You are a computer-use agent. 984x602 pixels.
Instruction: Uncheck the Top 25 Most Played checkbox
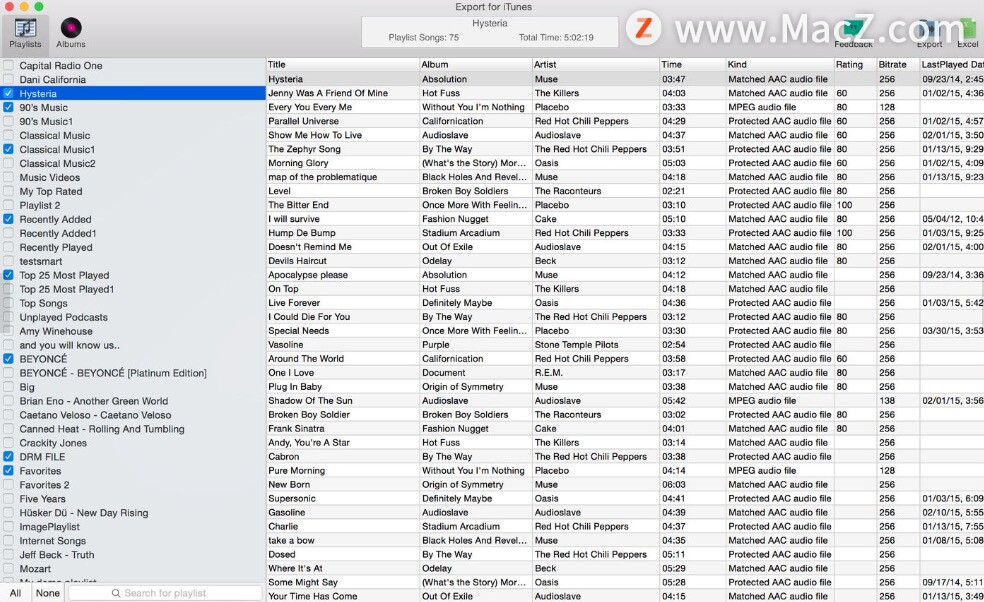pyautogui.click(x=8, y=275)
